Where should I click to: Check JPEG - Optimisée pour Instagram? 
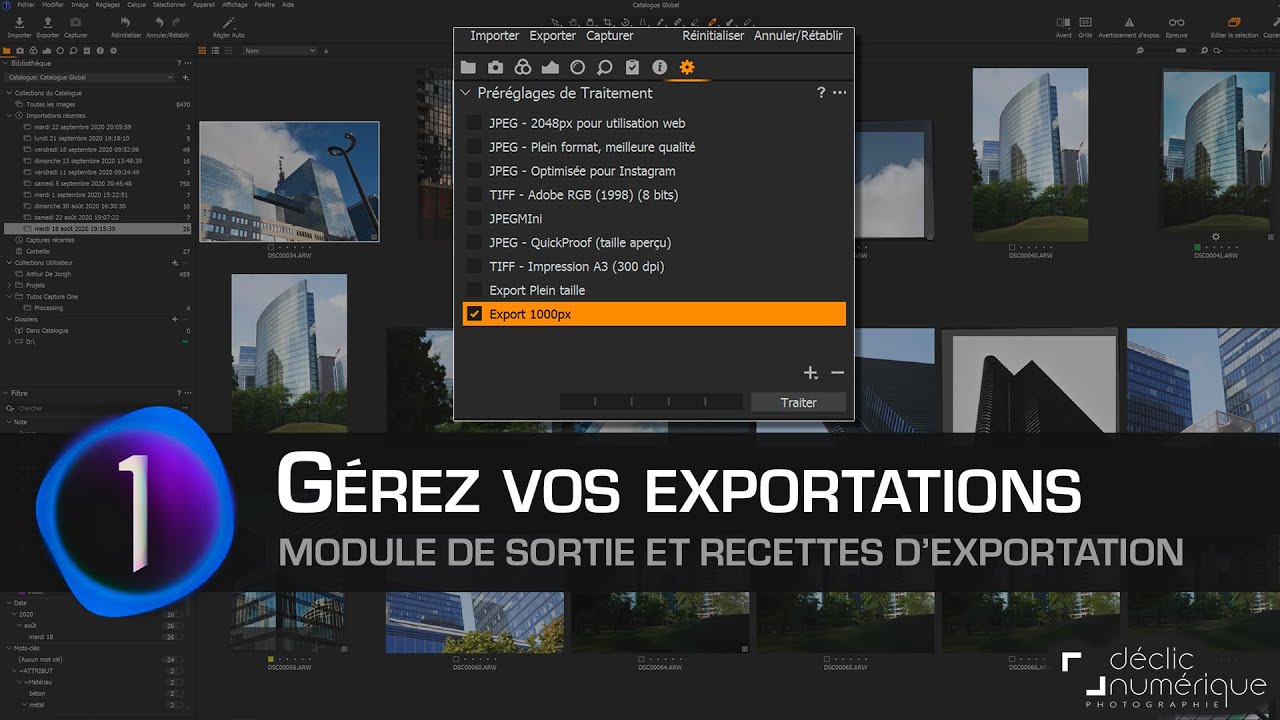coord(474,171)
